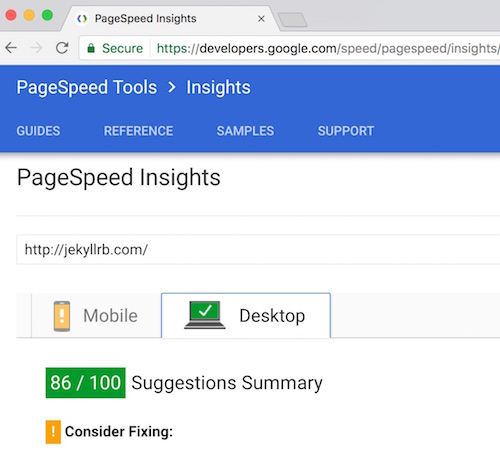Click the Consider Fixing heading text
Image resolution: width=500 pixels, height=453 pixels.
[119, 432]
